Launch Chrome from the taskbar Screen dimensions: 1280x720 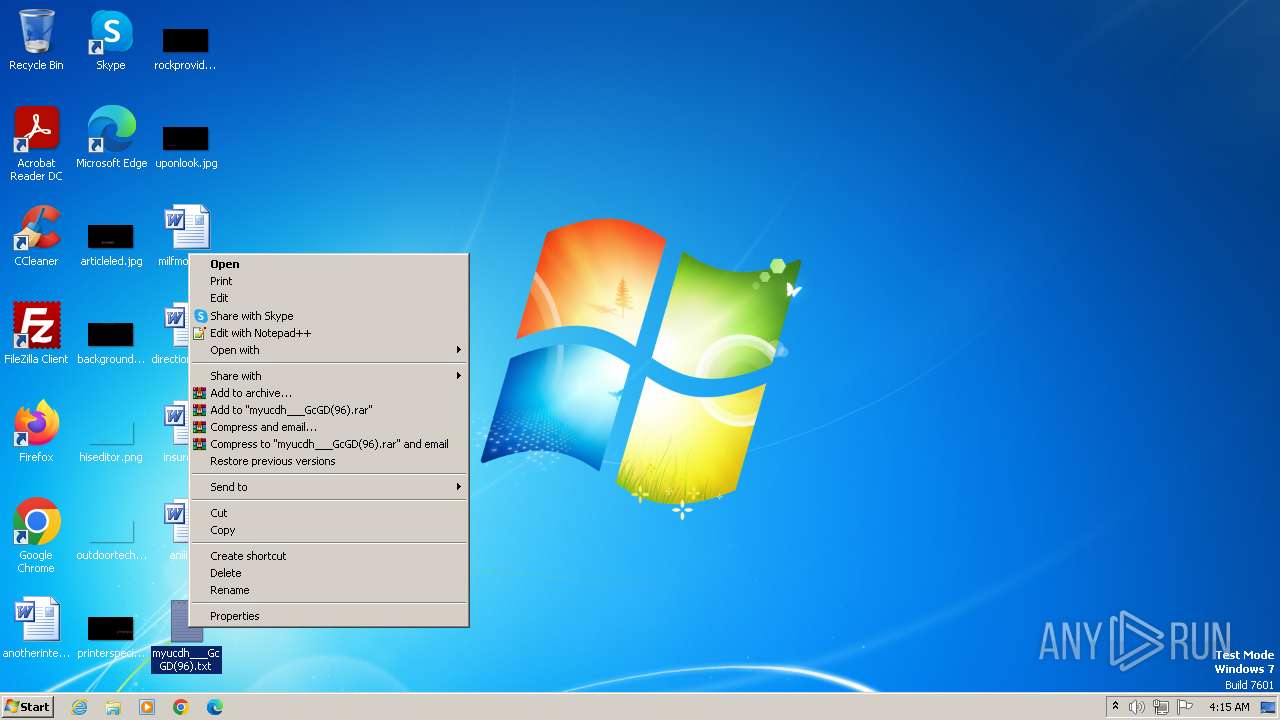181,707
